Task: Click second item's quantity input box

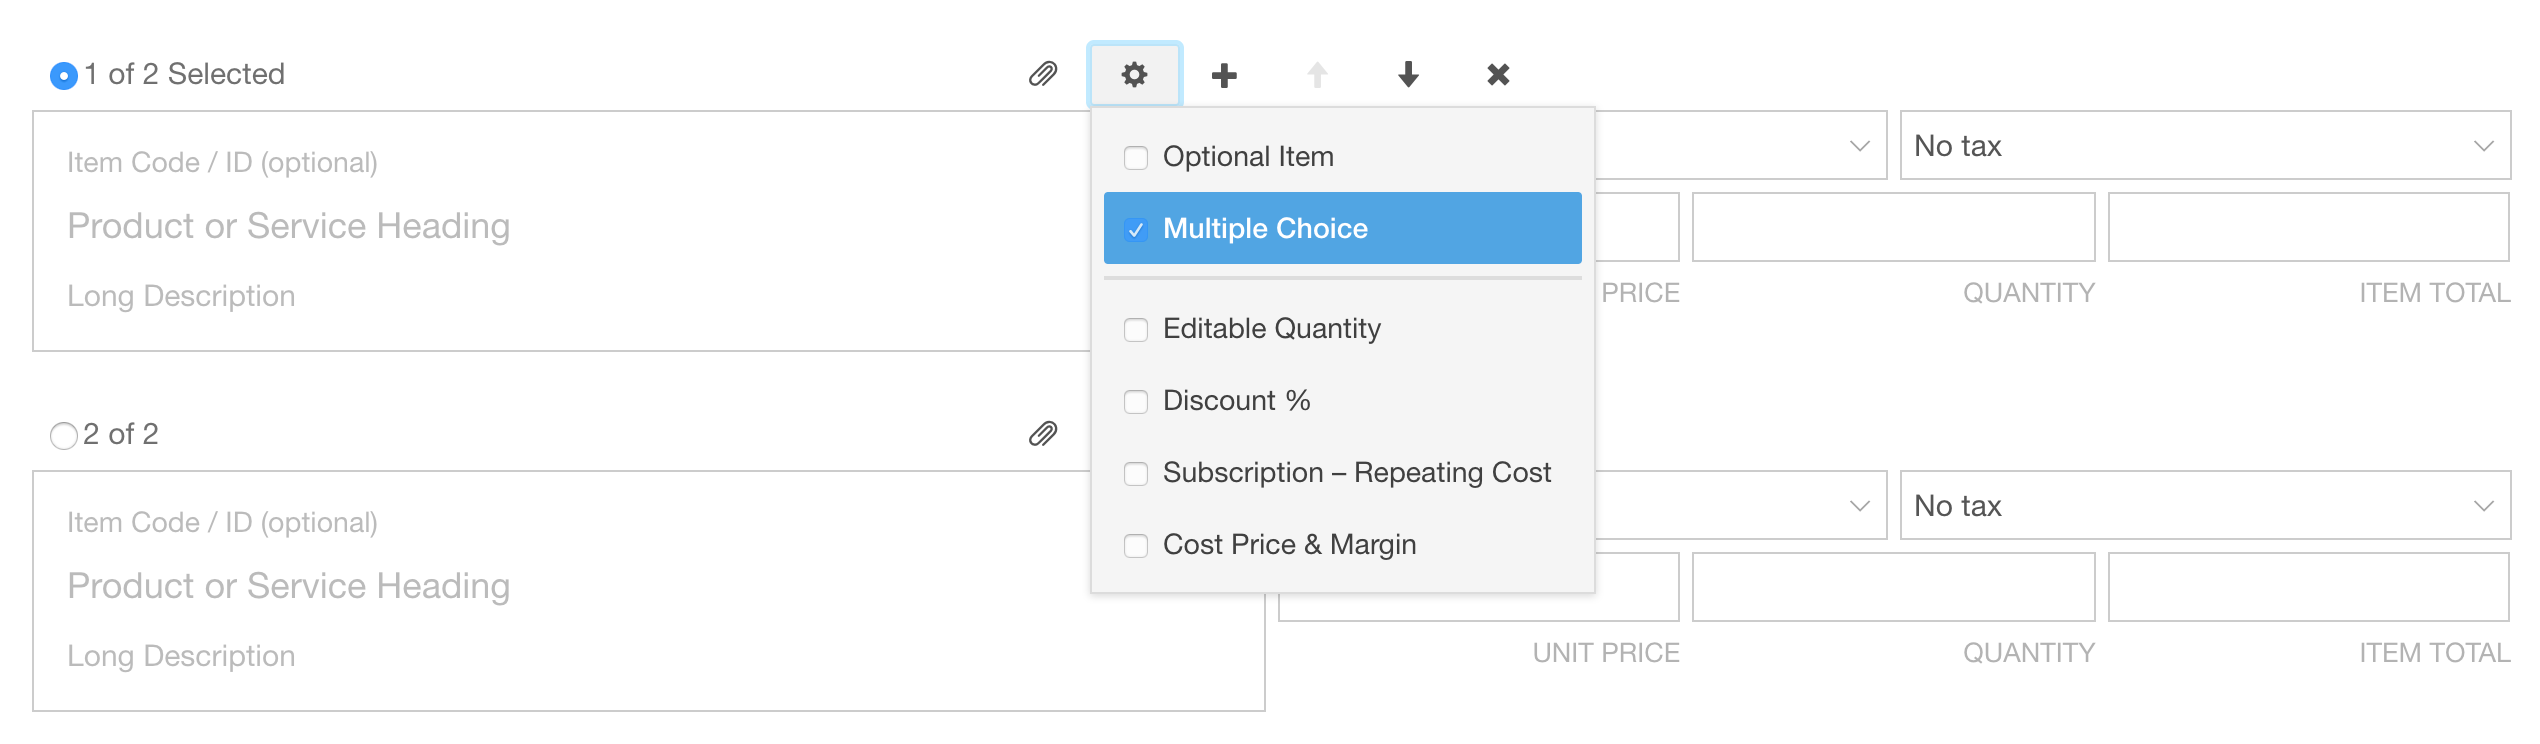Action: tap(1893, 587)
